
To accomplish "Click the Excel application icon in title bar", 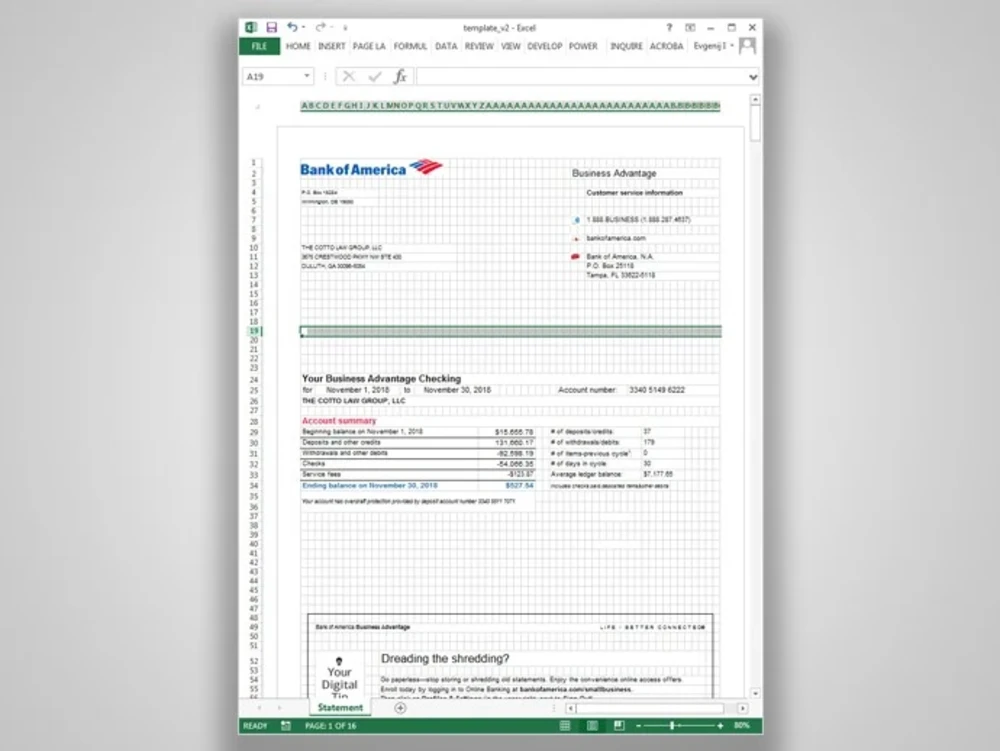I will coord(251,27).
